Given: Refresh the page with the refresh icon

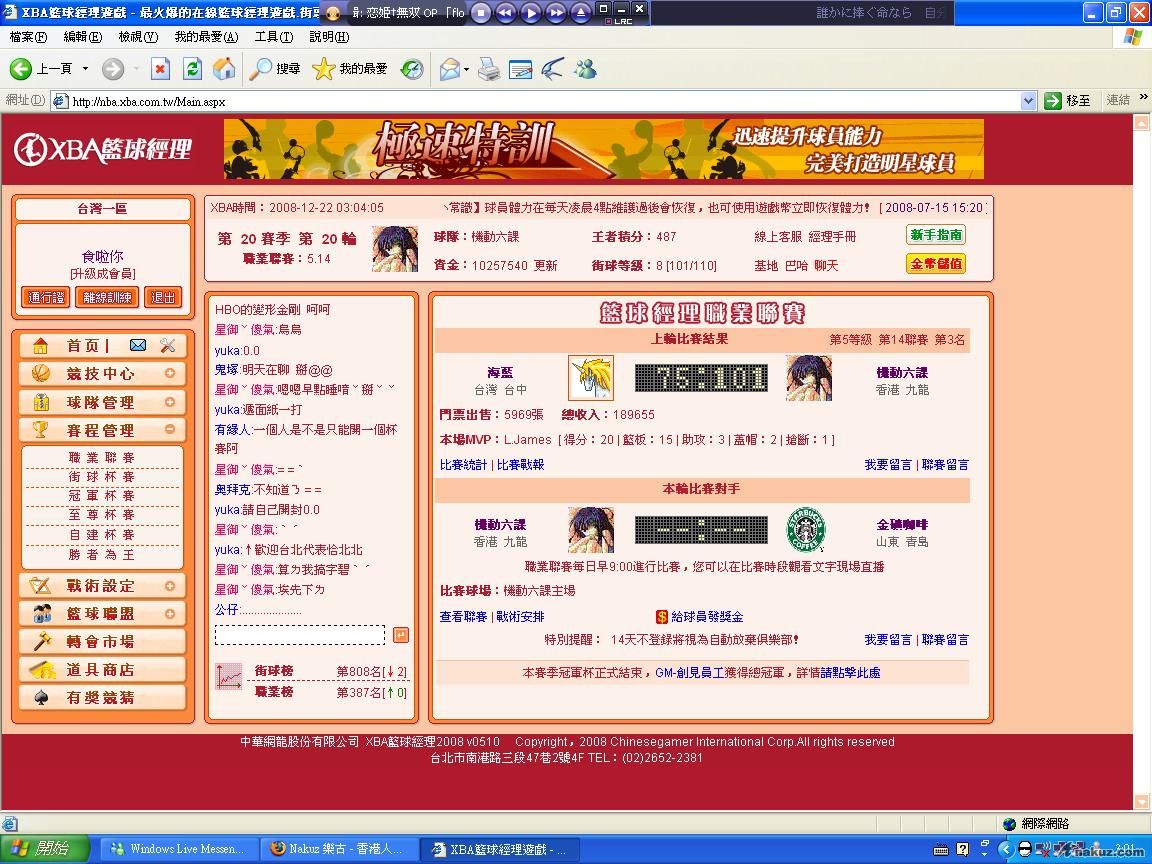Looking at the screenshot, I should (192, 69).
